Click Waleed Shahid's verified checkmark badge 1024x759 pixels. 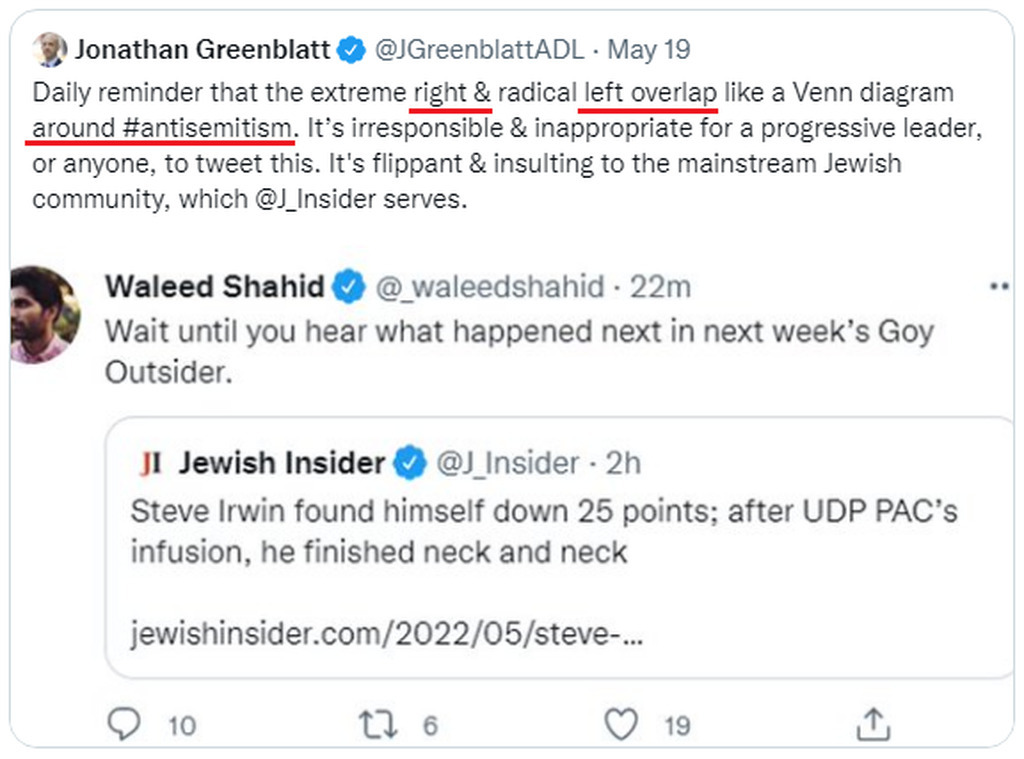pos(349,286)
